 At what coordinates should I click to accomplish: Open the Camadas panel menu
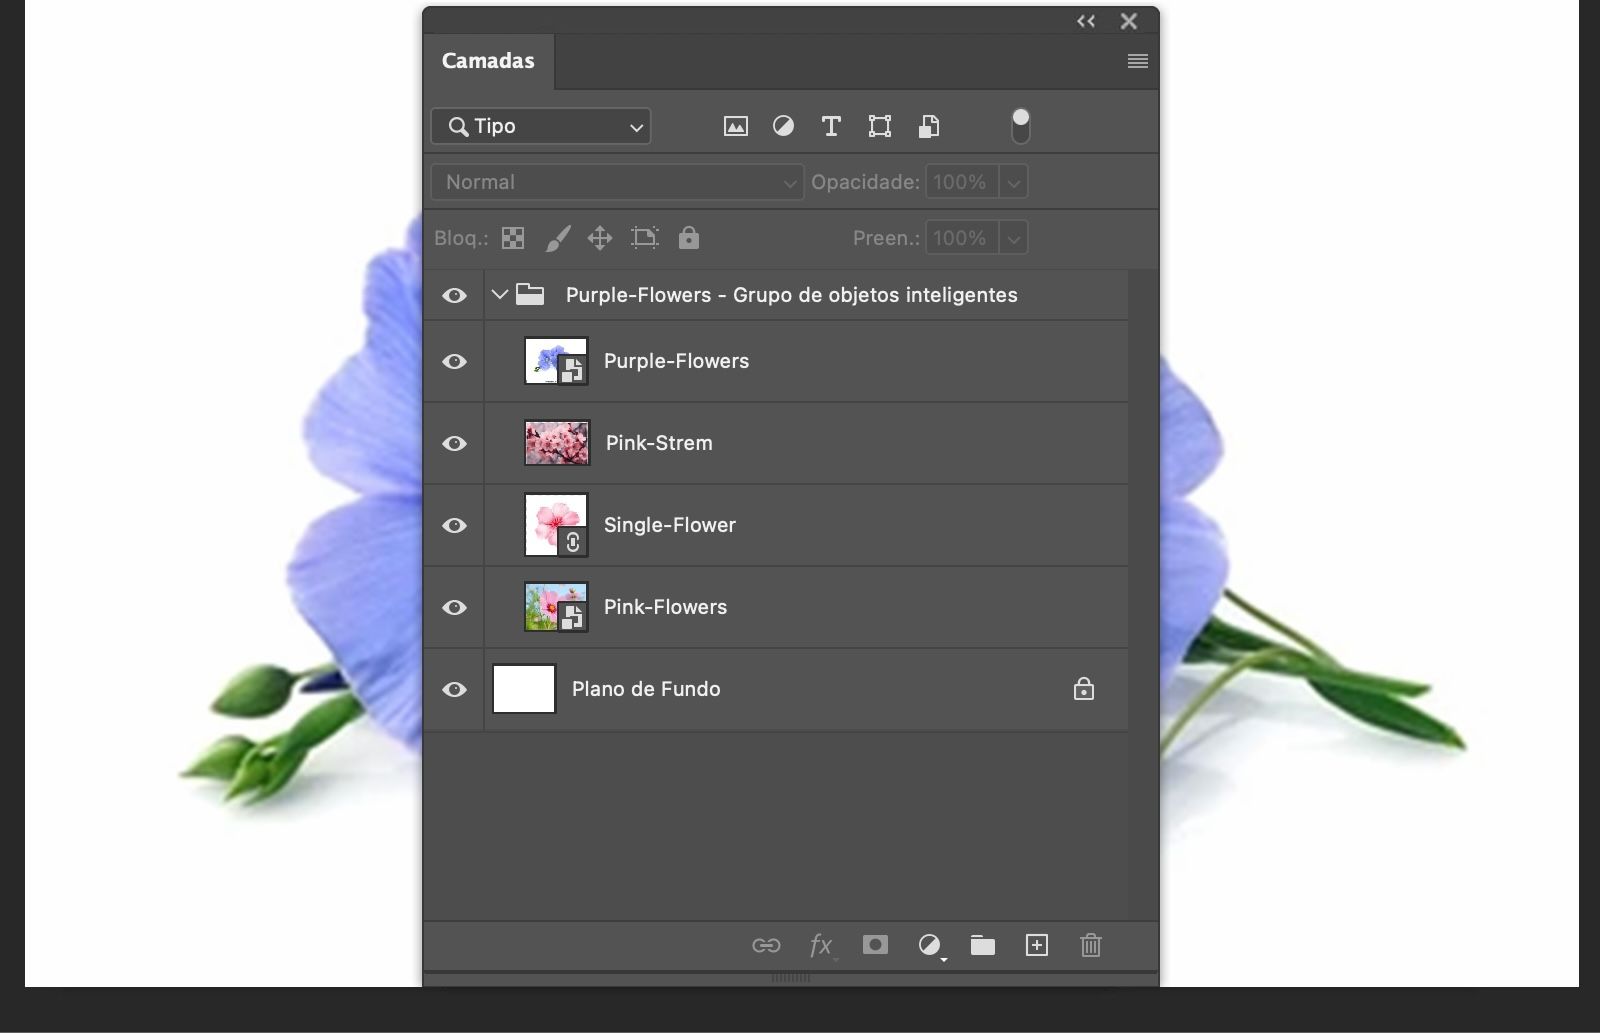1137,61
